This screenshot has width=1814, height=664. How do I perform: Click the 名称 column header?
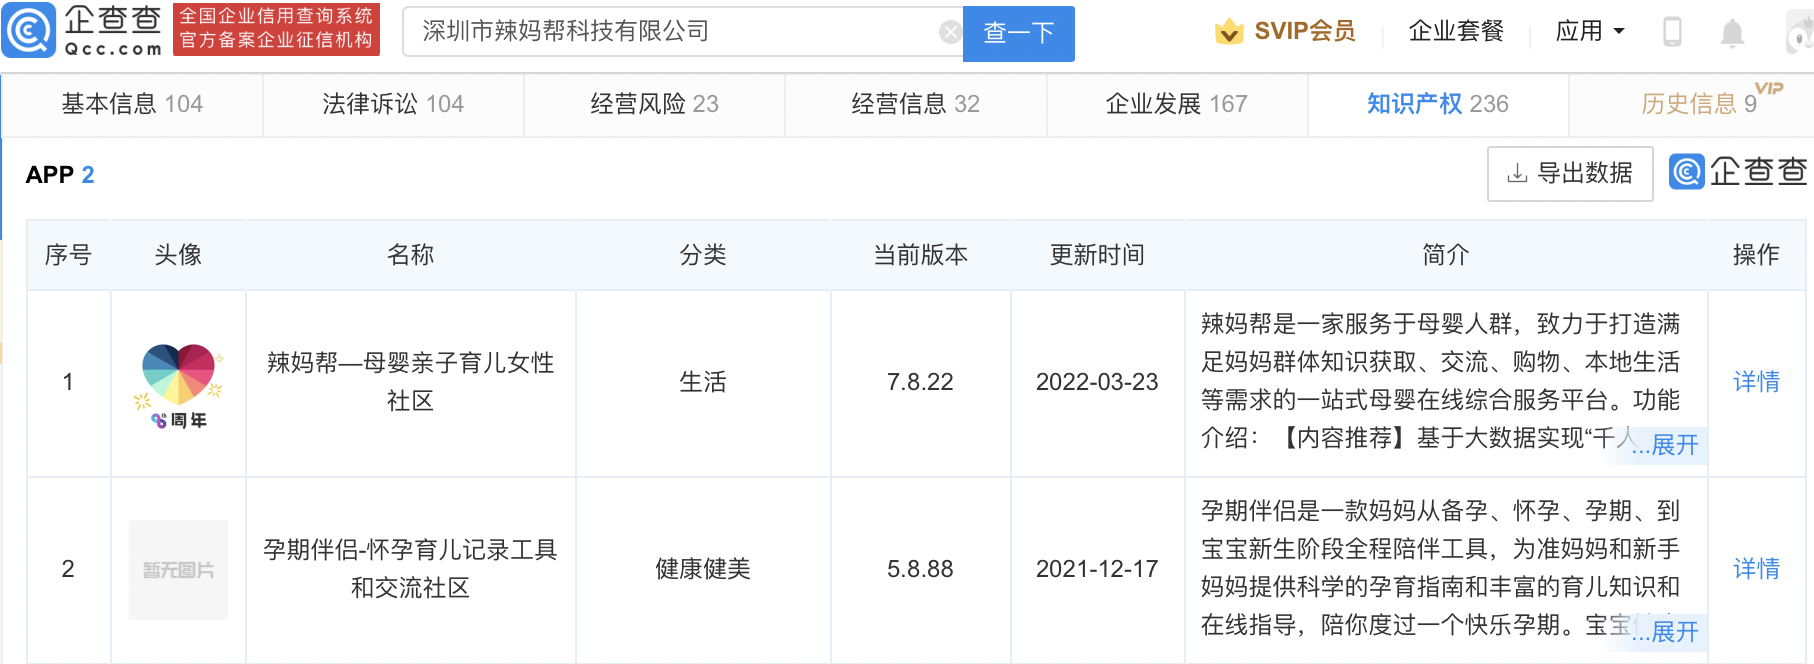point(411,255)
